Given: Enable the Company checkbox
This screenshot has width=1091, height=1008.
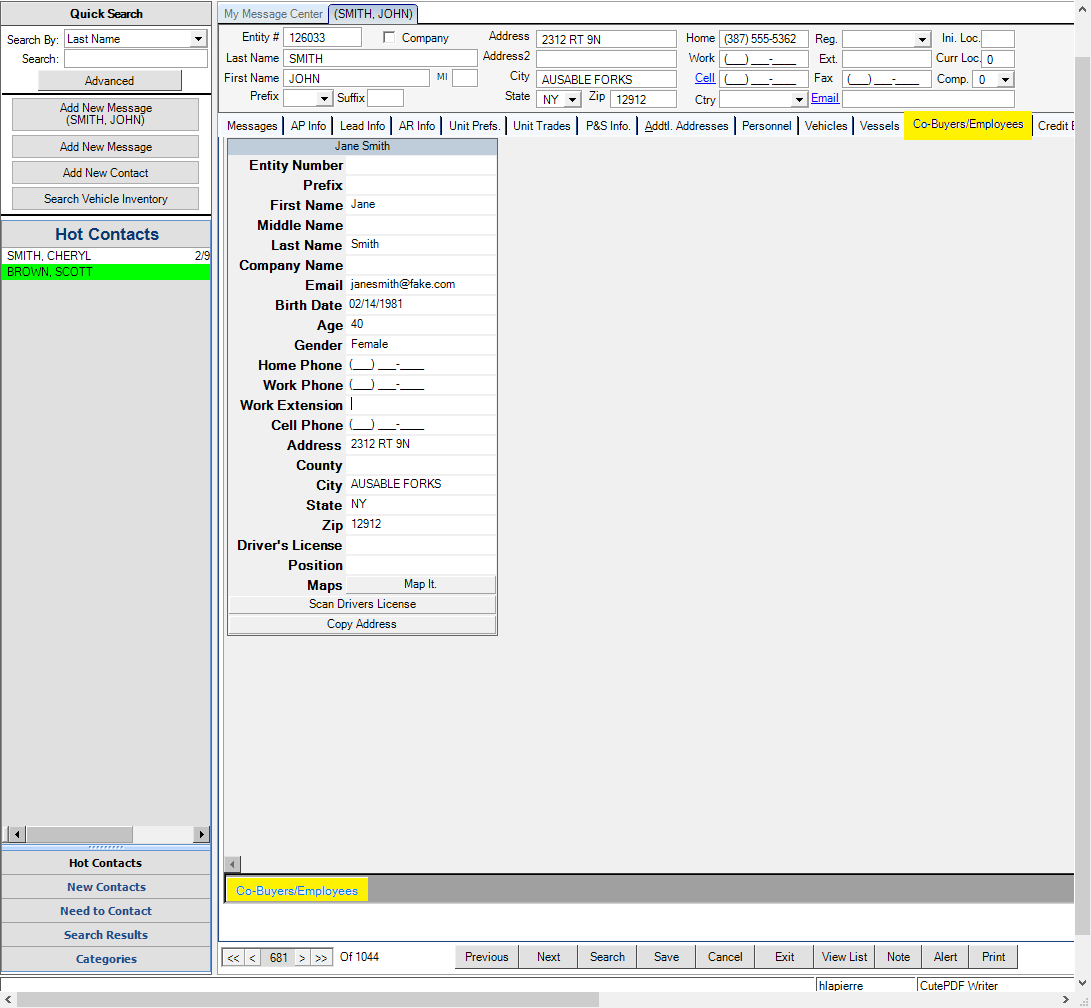Looking at the screenshot, I should 390,38.
